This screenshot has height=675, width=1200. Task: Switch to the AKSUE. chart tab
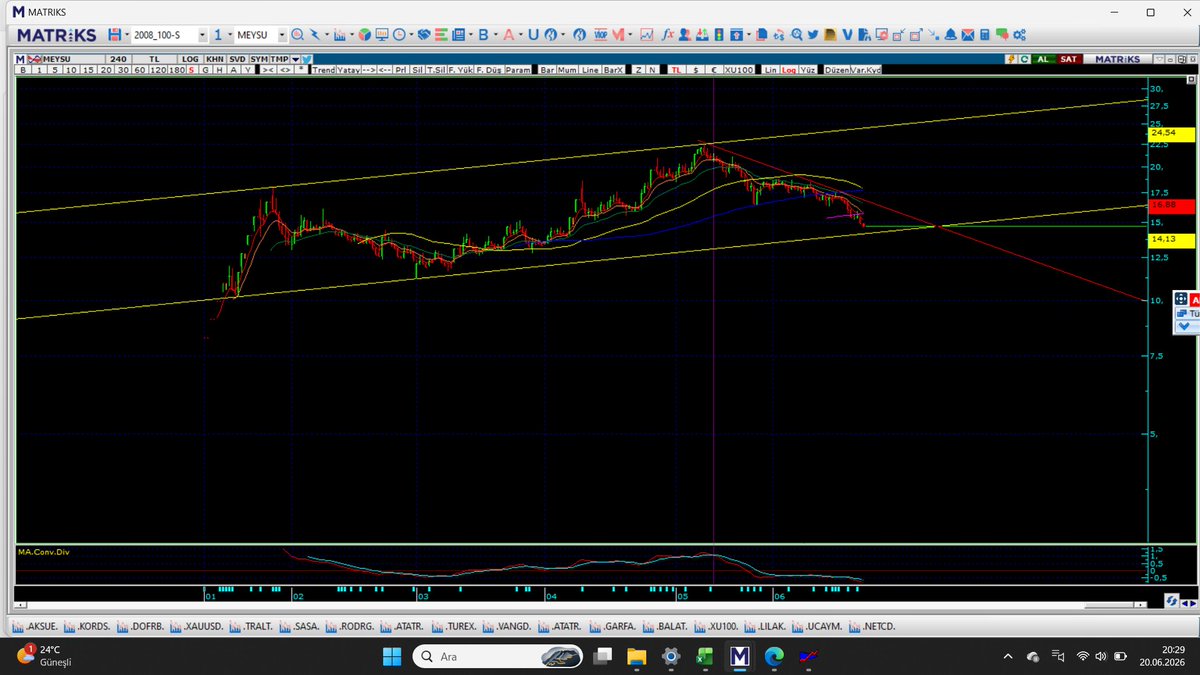[35, 627]
